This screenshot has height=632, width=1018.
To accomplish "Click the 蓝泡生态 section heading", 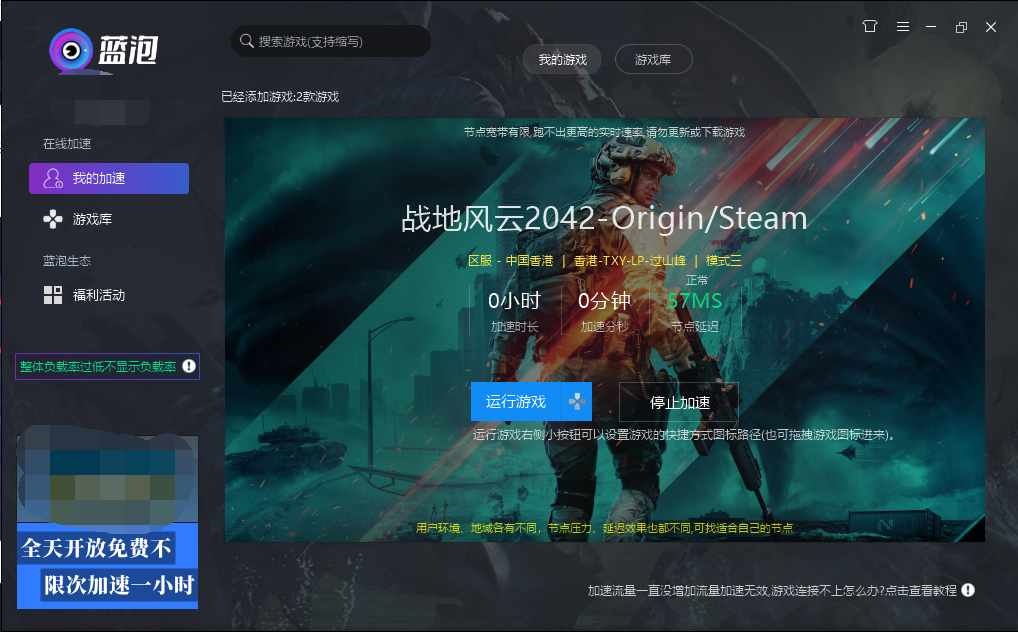I will coord(67,260).
